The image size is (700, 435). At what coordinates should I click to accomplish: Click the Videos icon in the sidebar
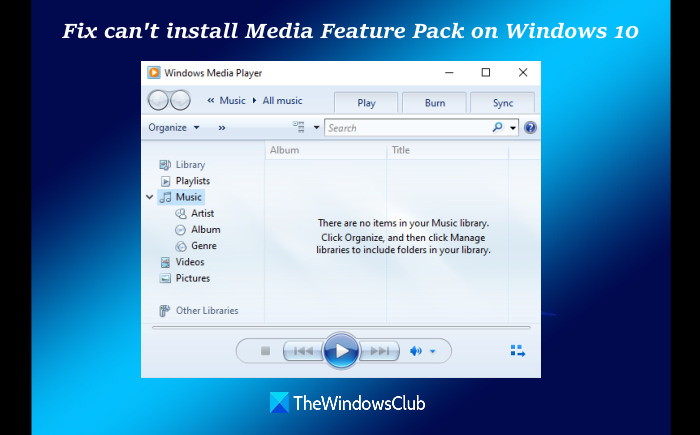165,262
